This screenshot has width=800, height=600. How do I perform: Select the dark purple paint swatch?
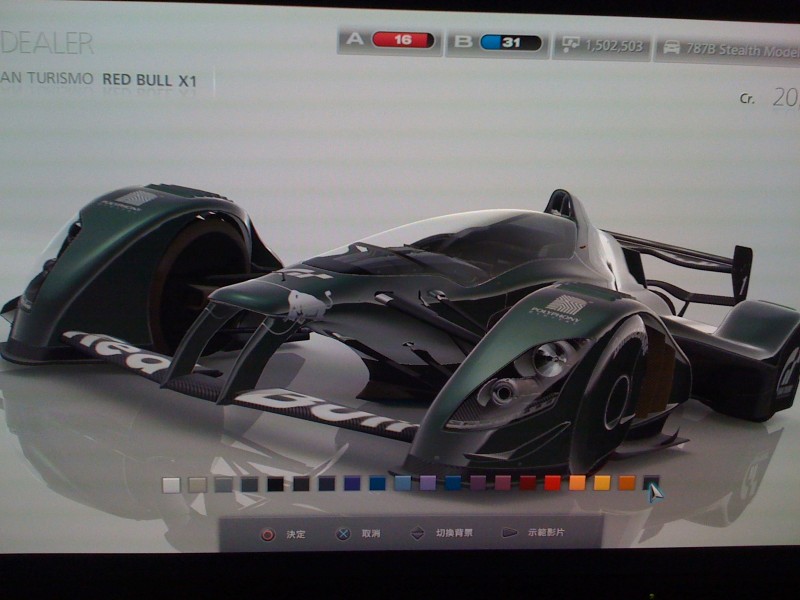478,483
